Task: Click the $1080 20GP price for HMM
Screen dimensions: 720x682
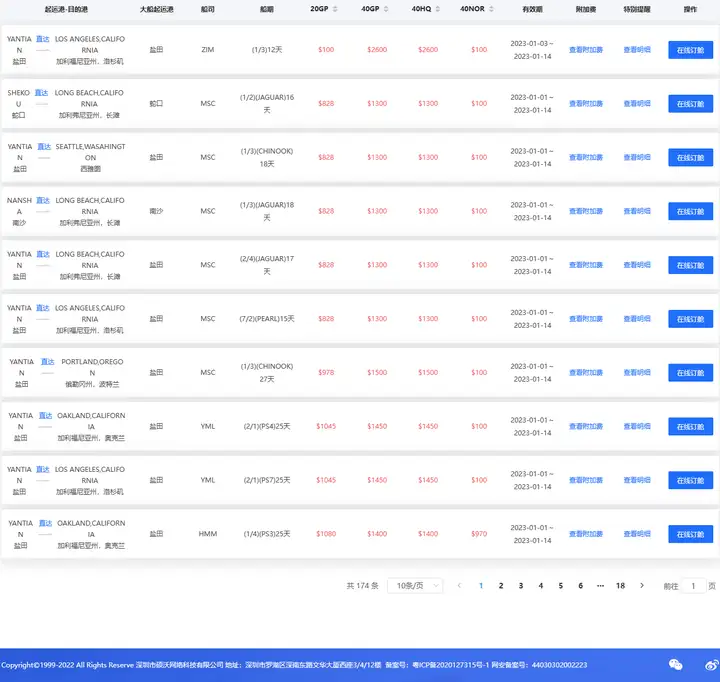Action: point(326,534)
